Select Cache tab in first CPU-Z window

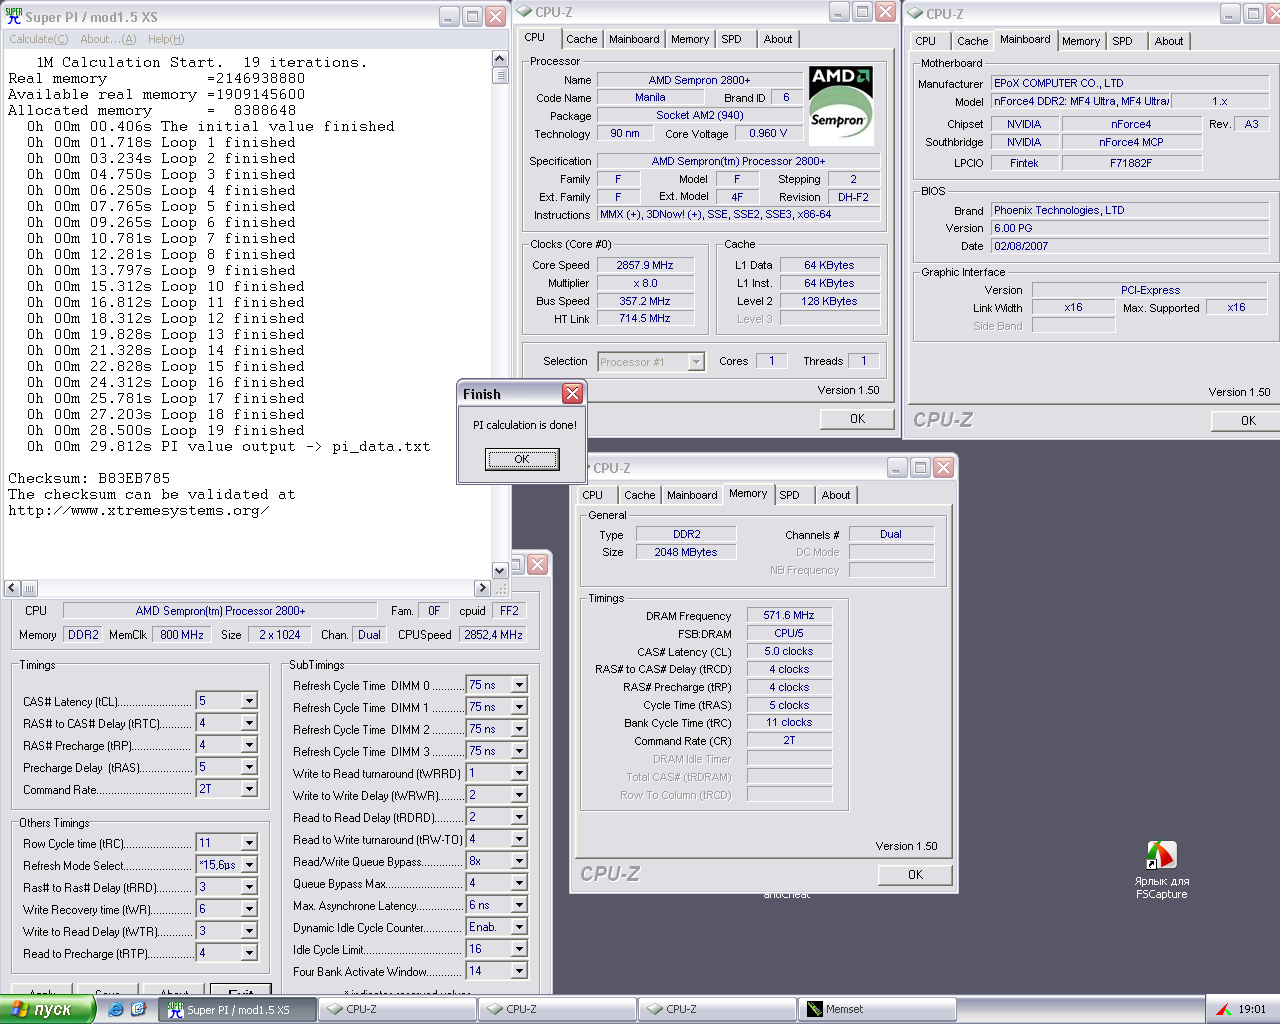(x=581, y=39)
